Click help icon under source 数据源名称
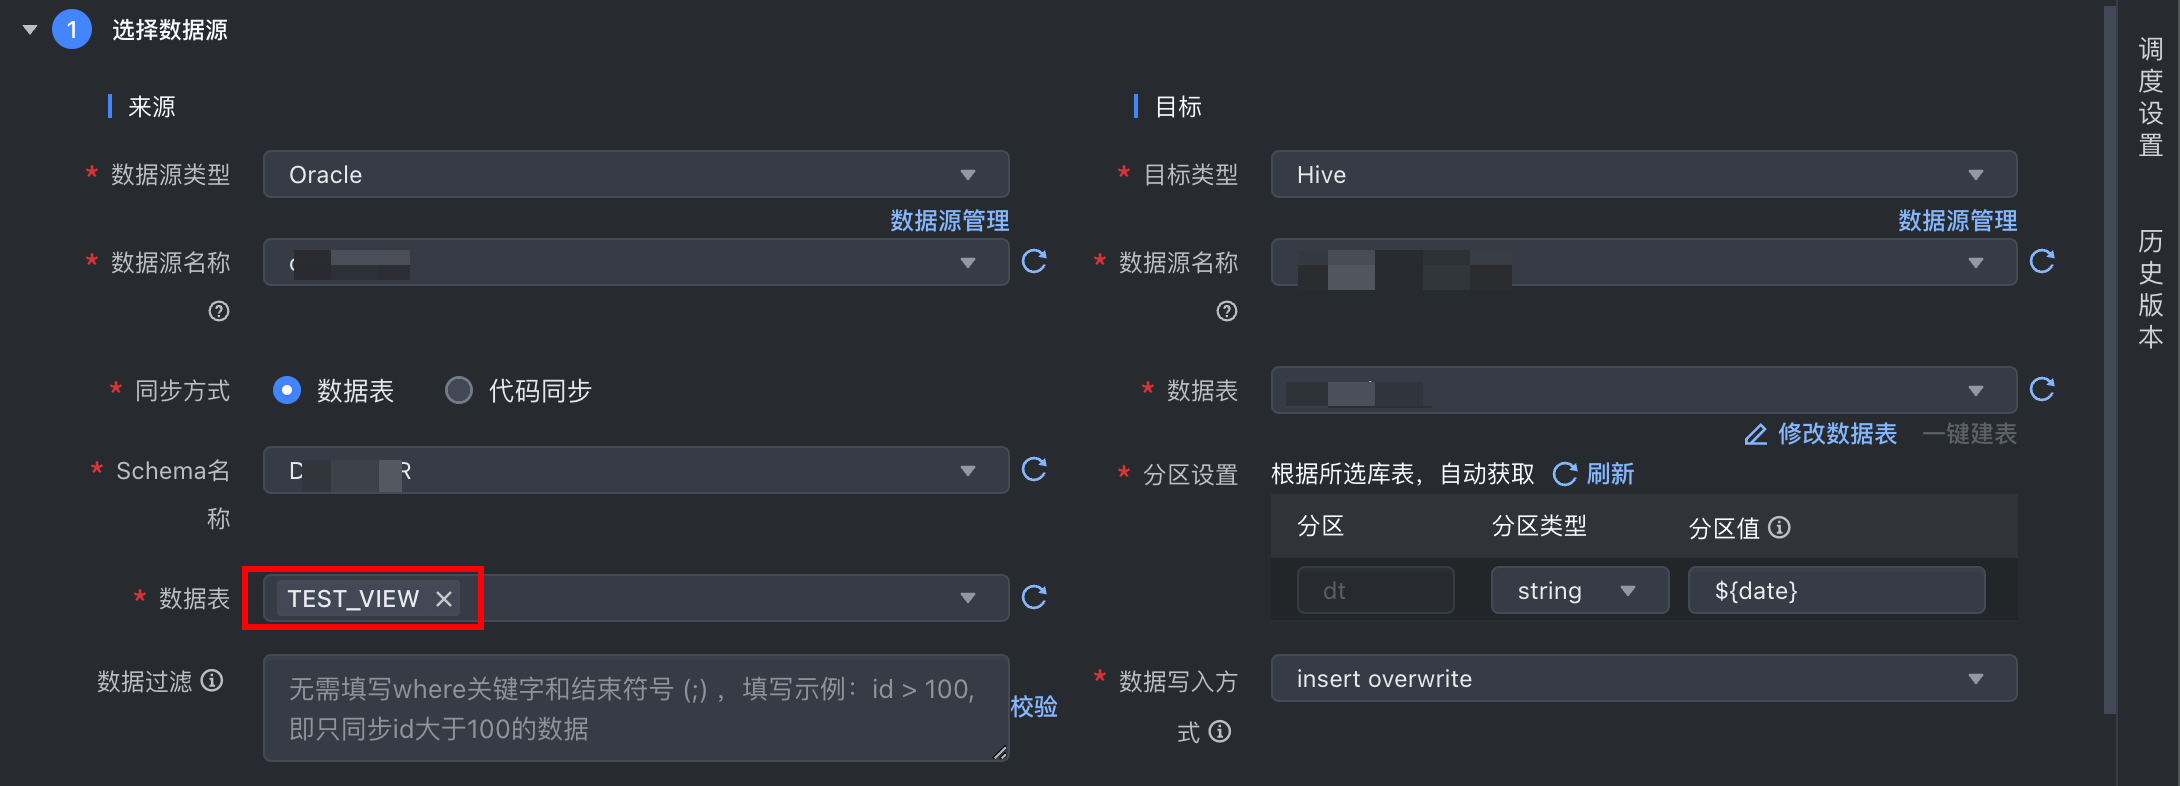 [x=219, y=312]
